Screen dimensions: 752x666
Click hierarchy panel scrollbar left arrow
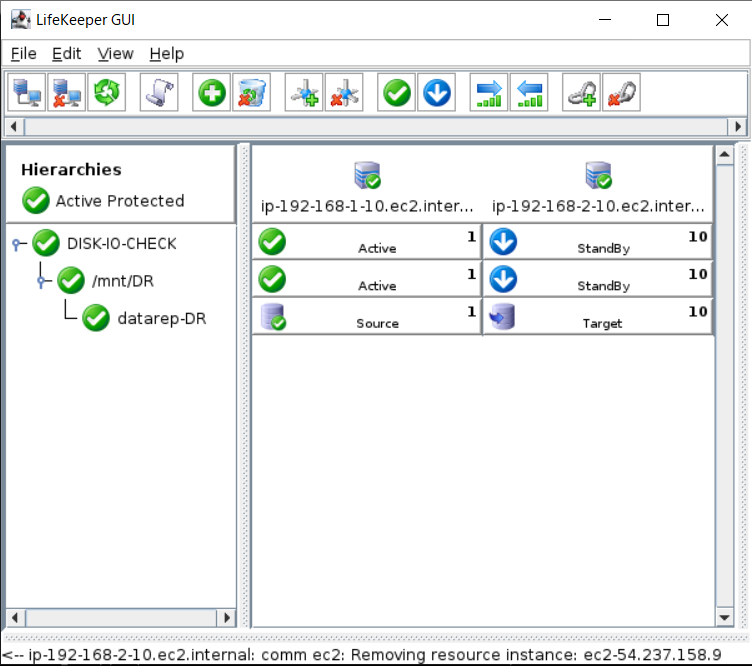click(15, 618)
